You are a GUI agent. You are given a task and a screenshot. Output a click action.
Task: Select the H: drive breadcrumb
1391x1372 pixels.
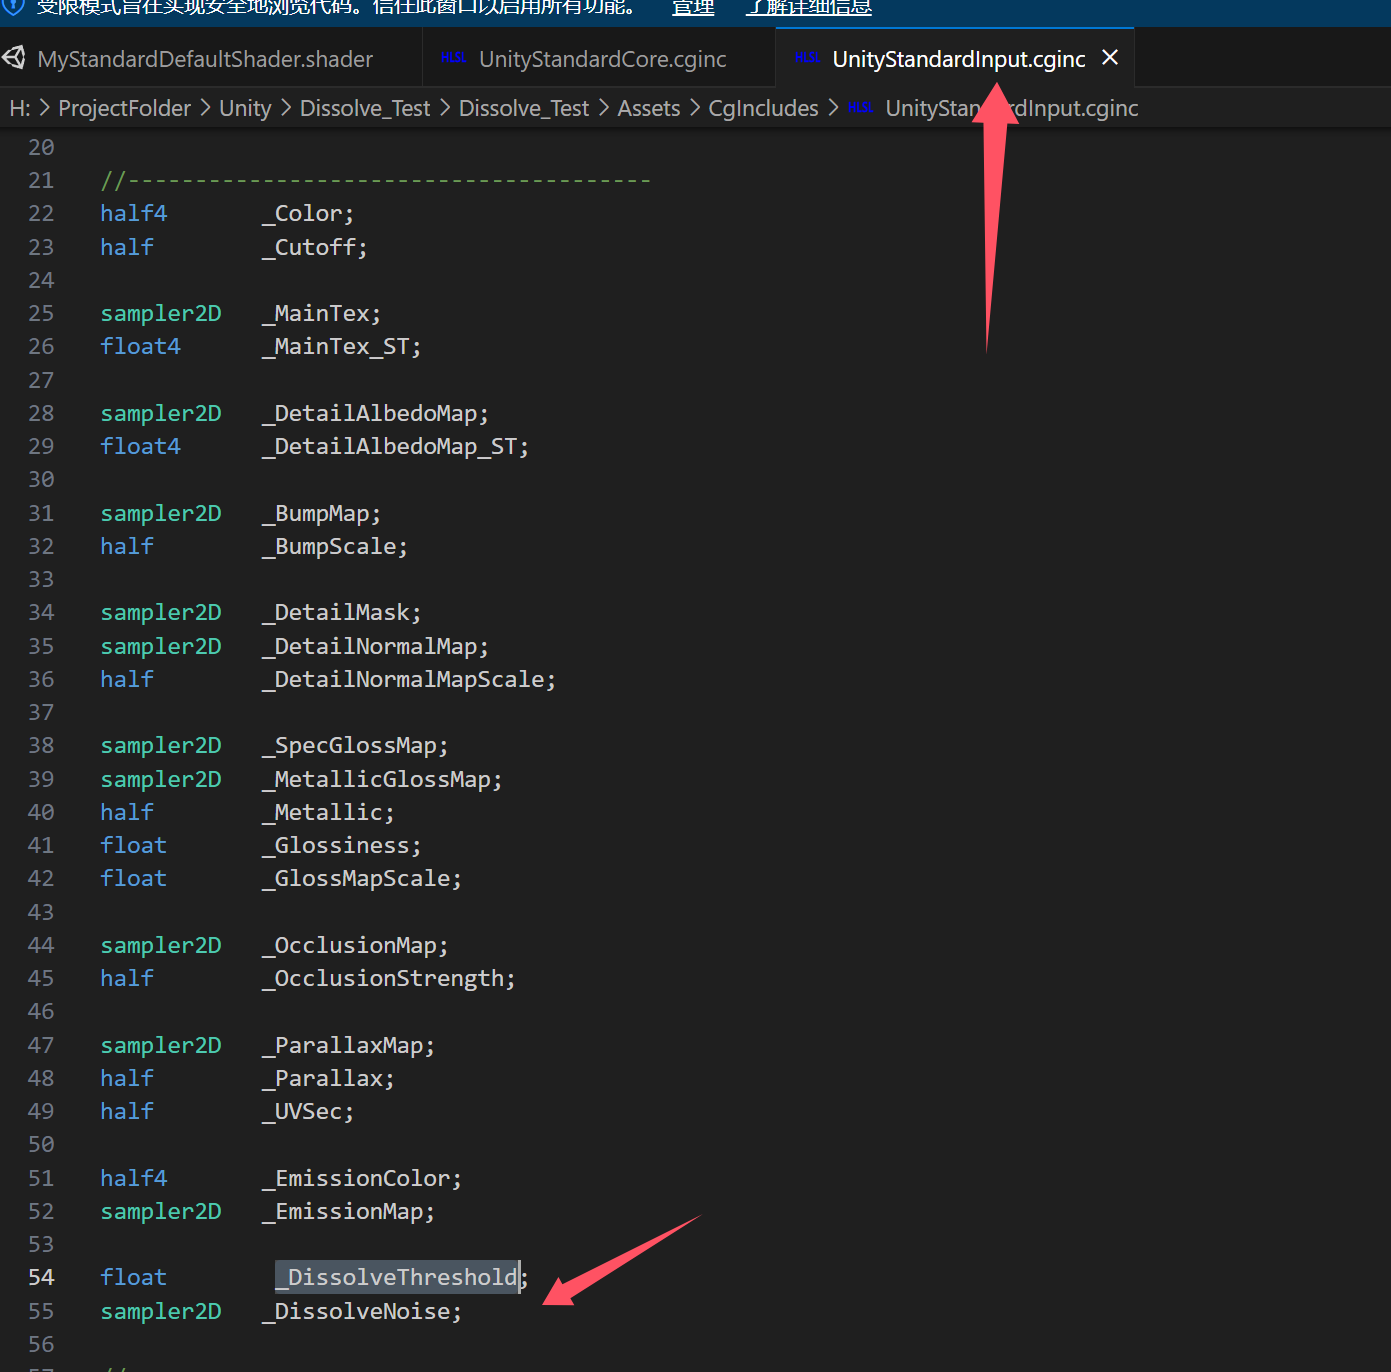coord(19,108)
